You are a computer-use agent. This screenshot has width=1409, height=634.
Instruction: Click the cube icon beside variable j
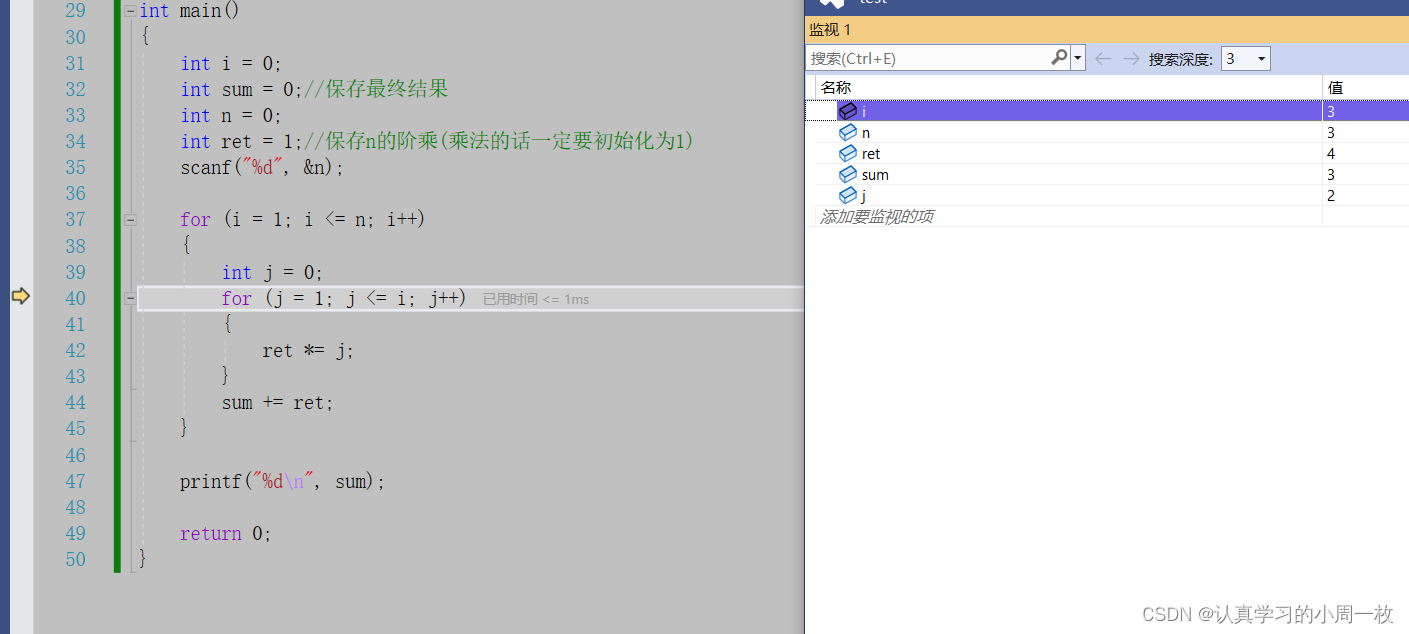click(847, 195)
